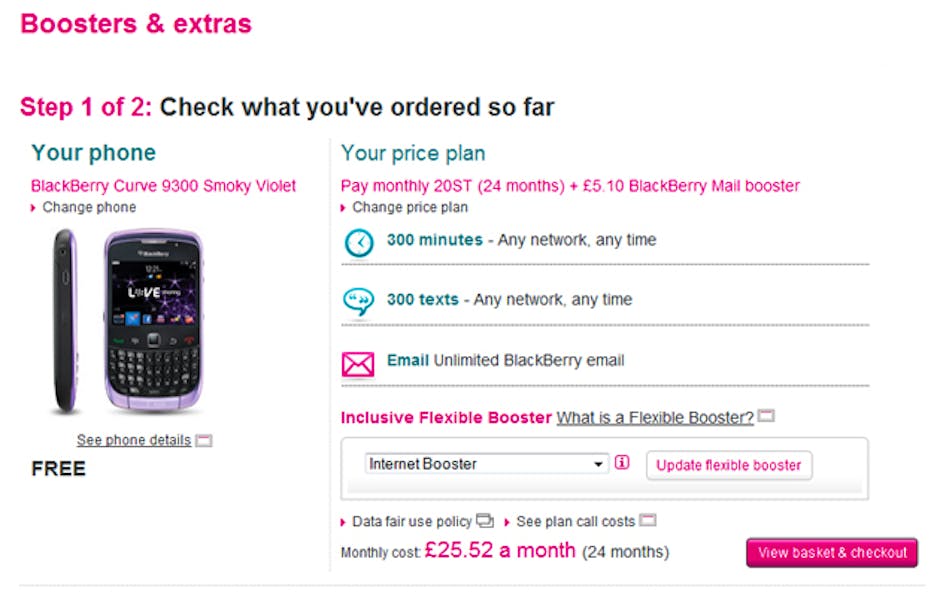Screen dimensions: 940x601
Task: Open What is a Flexible Booster link
Action: (x=655, y=418)
